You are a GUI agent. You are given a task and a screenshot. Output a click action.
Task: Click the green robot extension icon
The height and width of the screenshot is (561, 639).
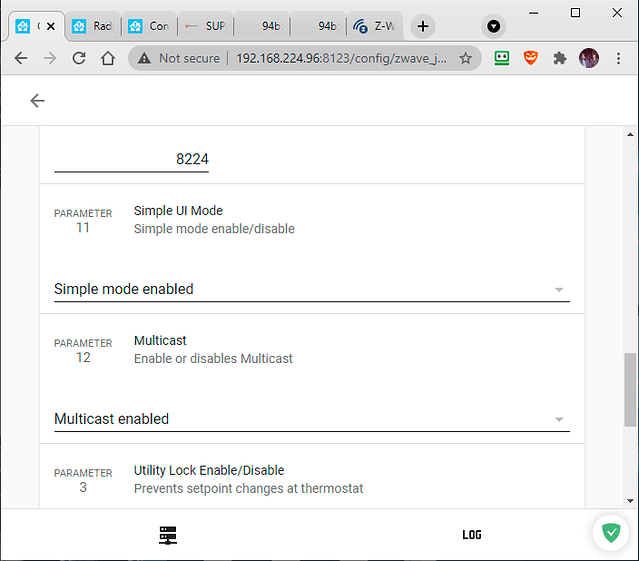click(502, 58)
